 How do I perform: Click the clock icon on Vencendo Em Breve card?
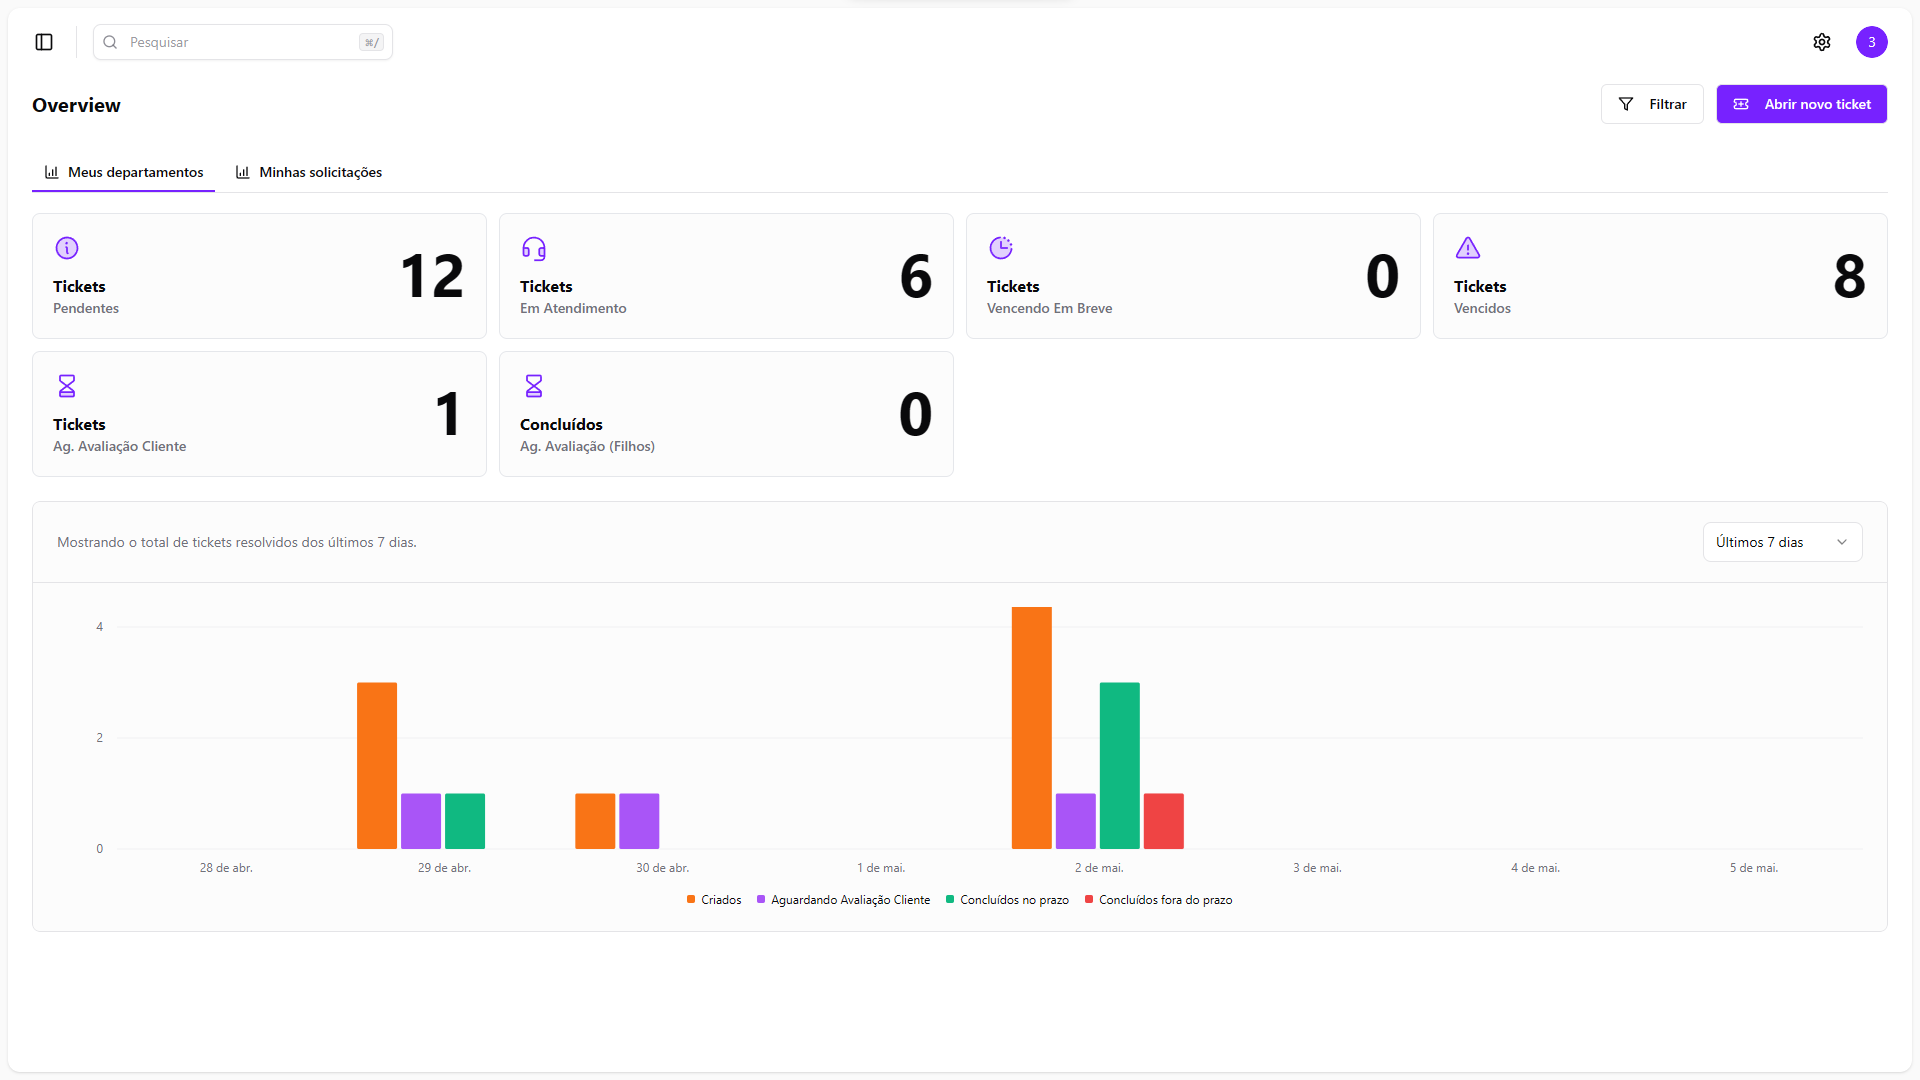1001,248
